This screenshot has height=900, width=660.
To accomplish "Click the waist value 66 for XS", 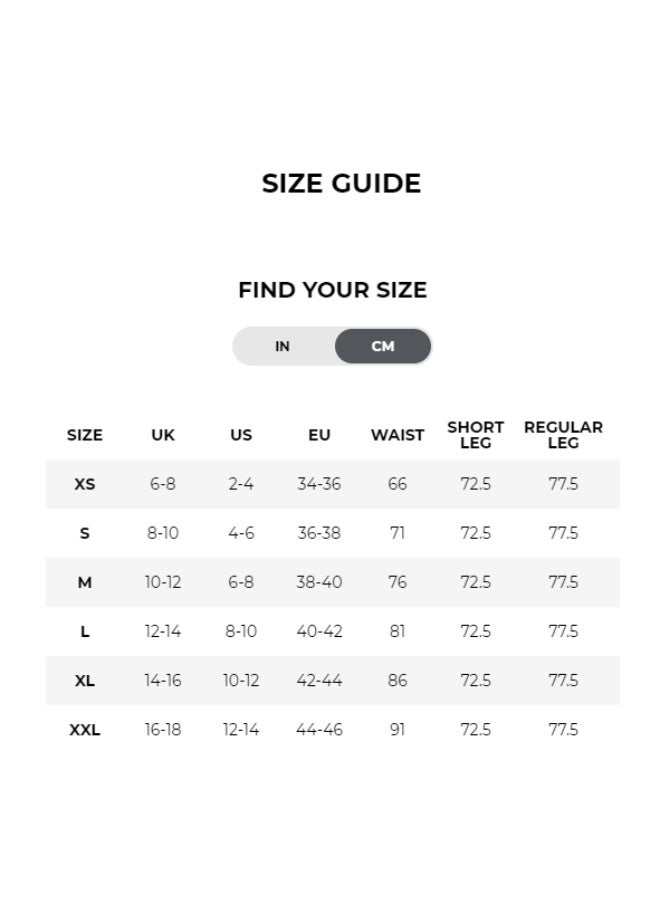I will (397, 483).
